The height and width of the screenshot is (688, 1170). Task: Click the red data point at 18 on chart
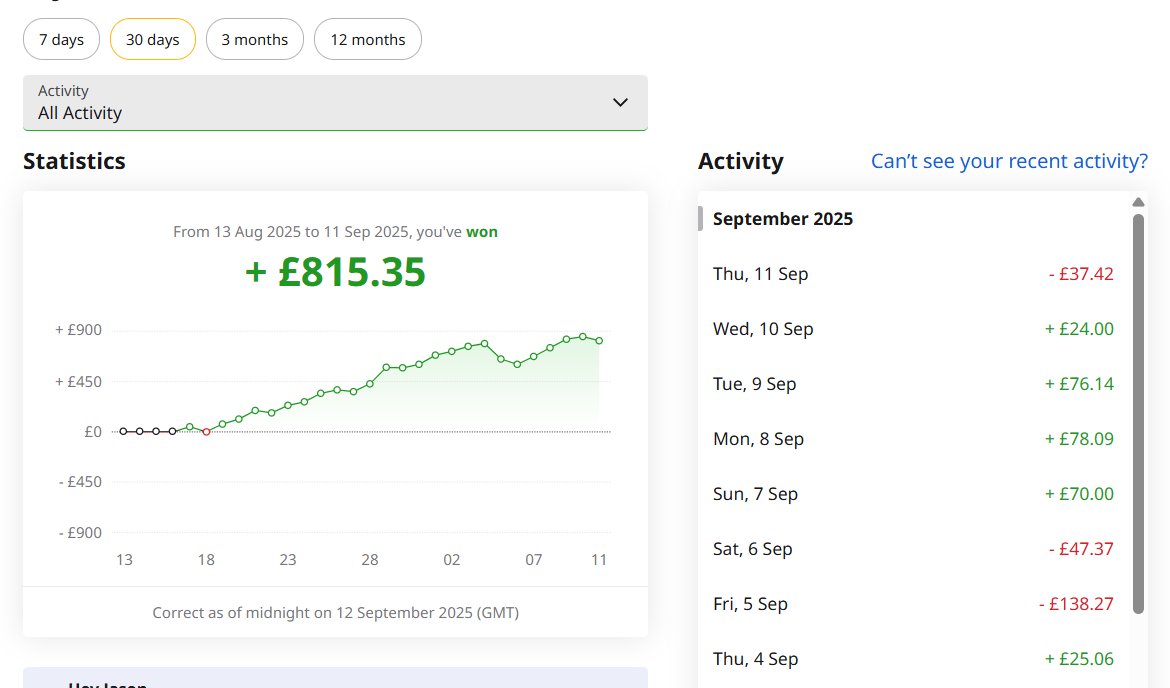[206, 432]
